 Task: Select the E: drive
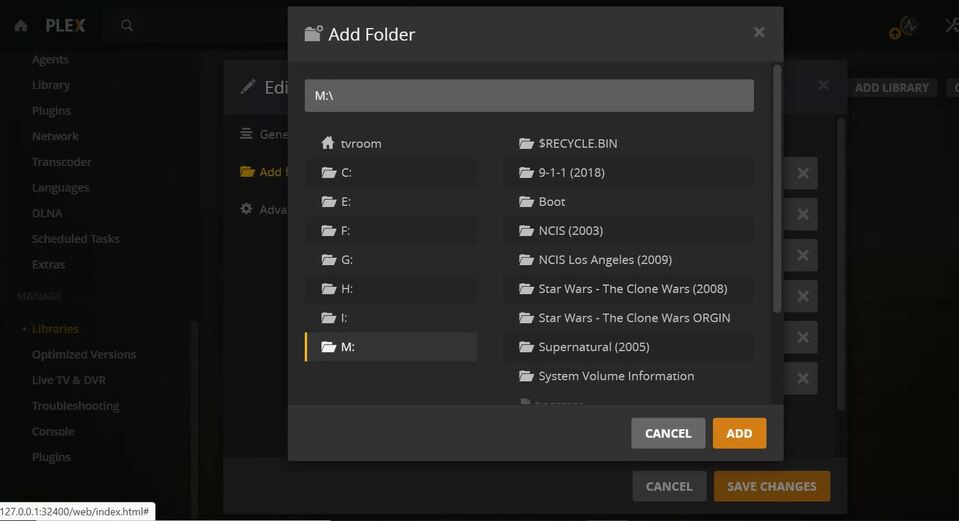391,201
